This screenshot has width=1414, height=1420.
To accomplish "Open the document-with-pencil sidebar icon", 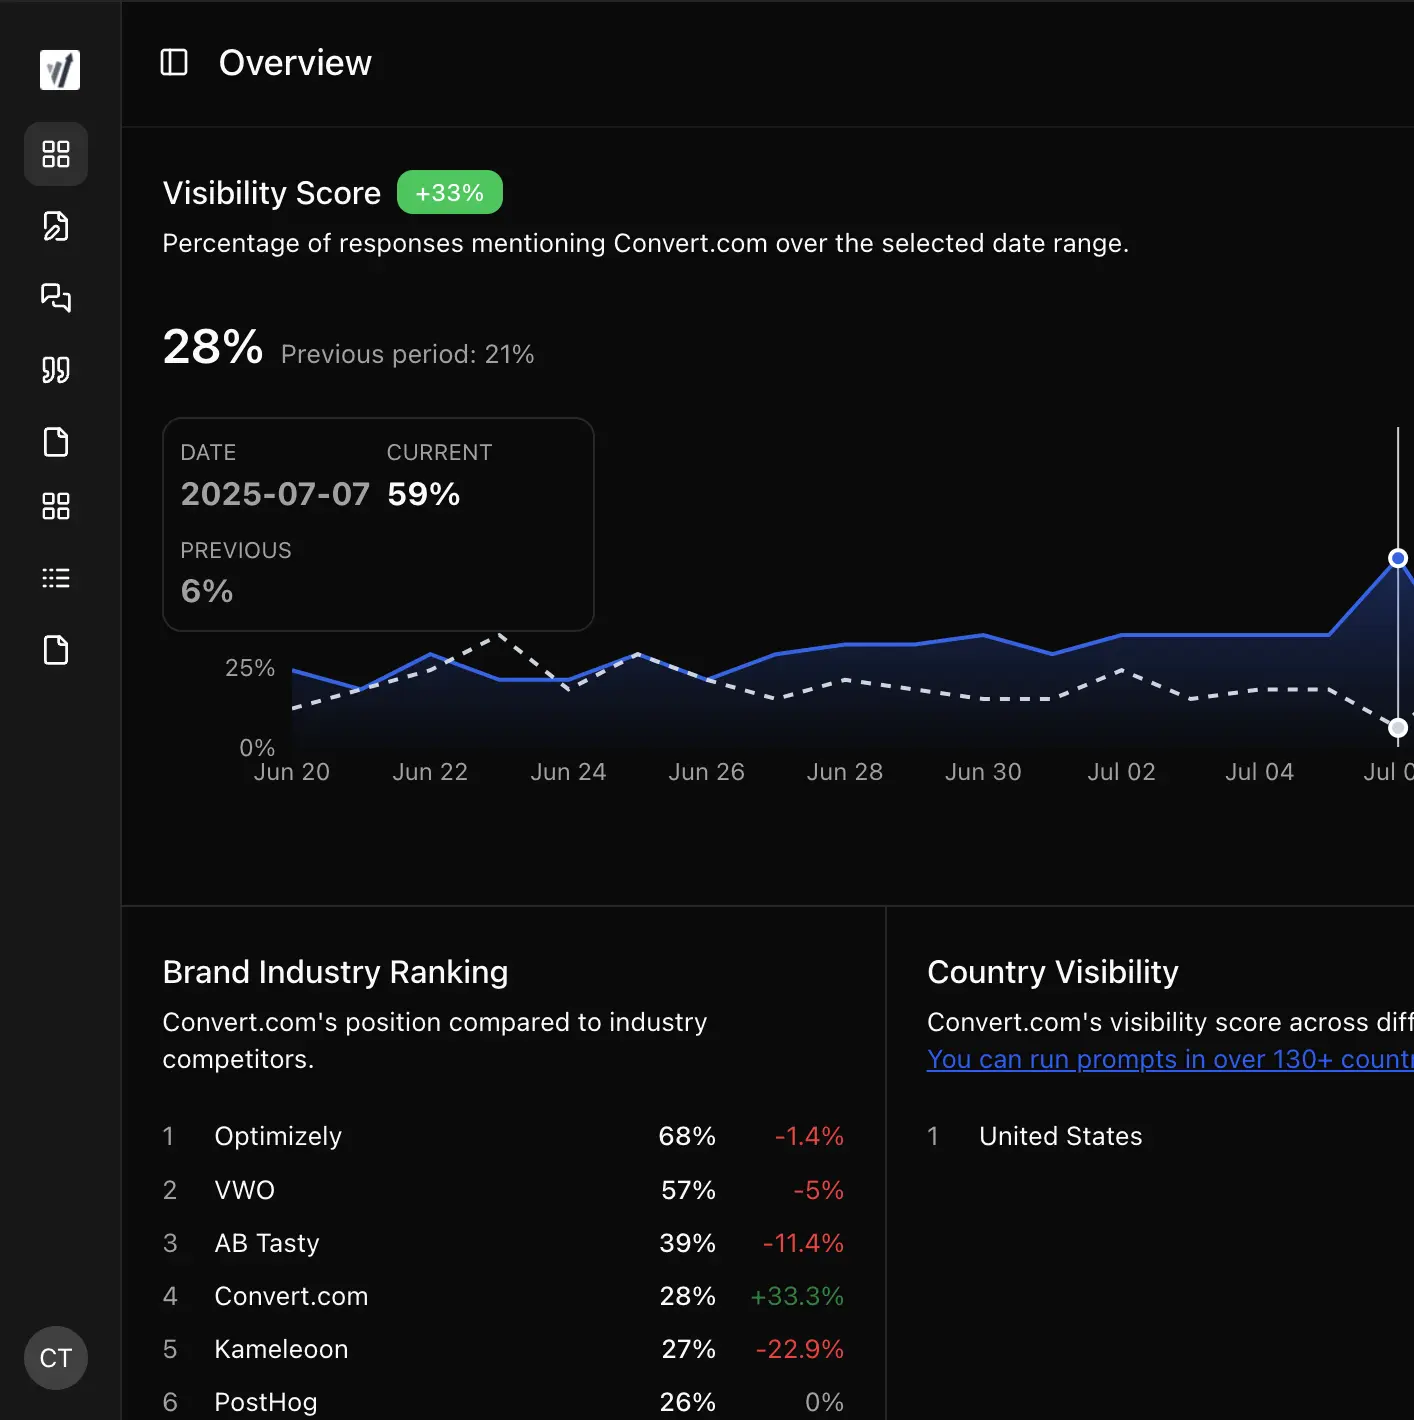I will click(x=56, y=226).
